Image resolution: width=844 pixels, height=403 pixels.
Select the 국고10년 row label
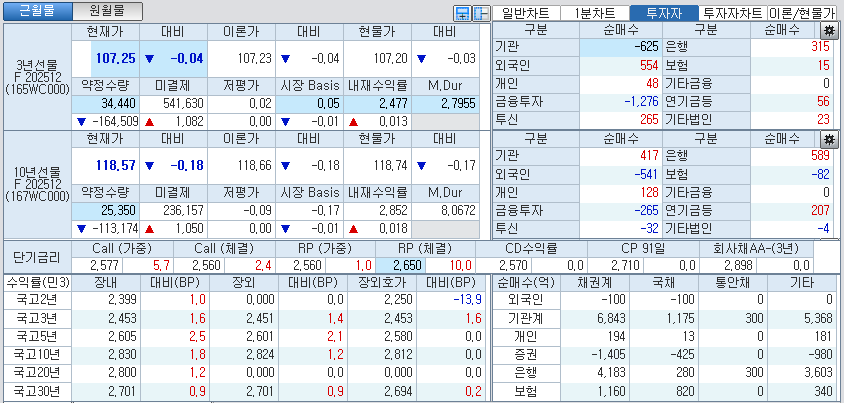tap(37, 354)
